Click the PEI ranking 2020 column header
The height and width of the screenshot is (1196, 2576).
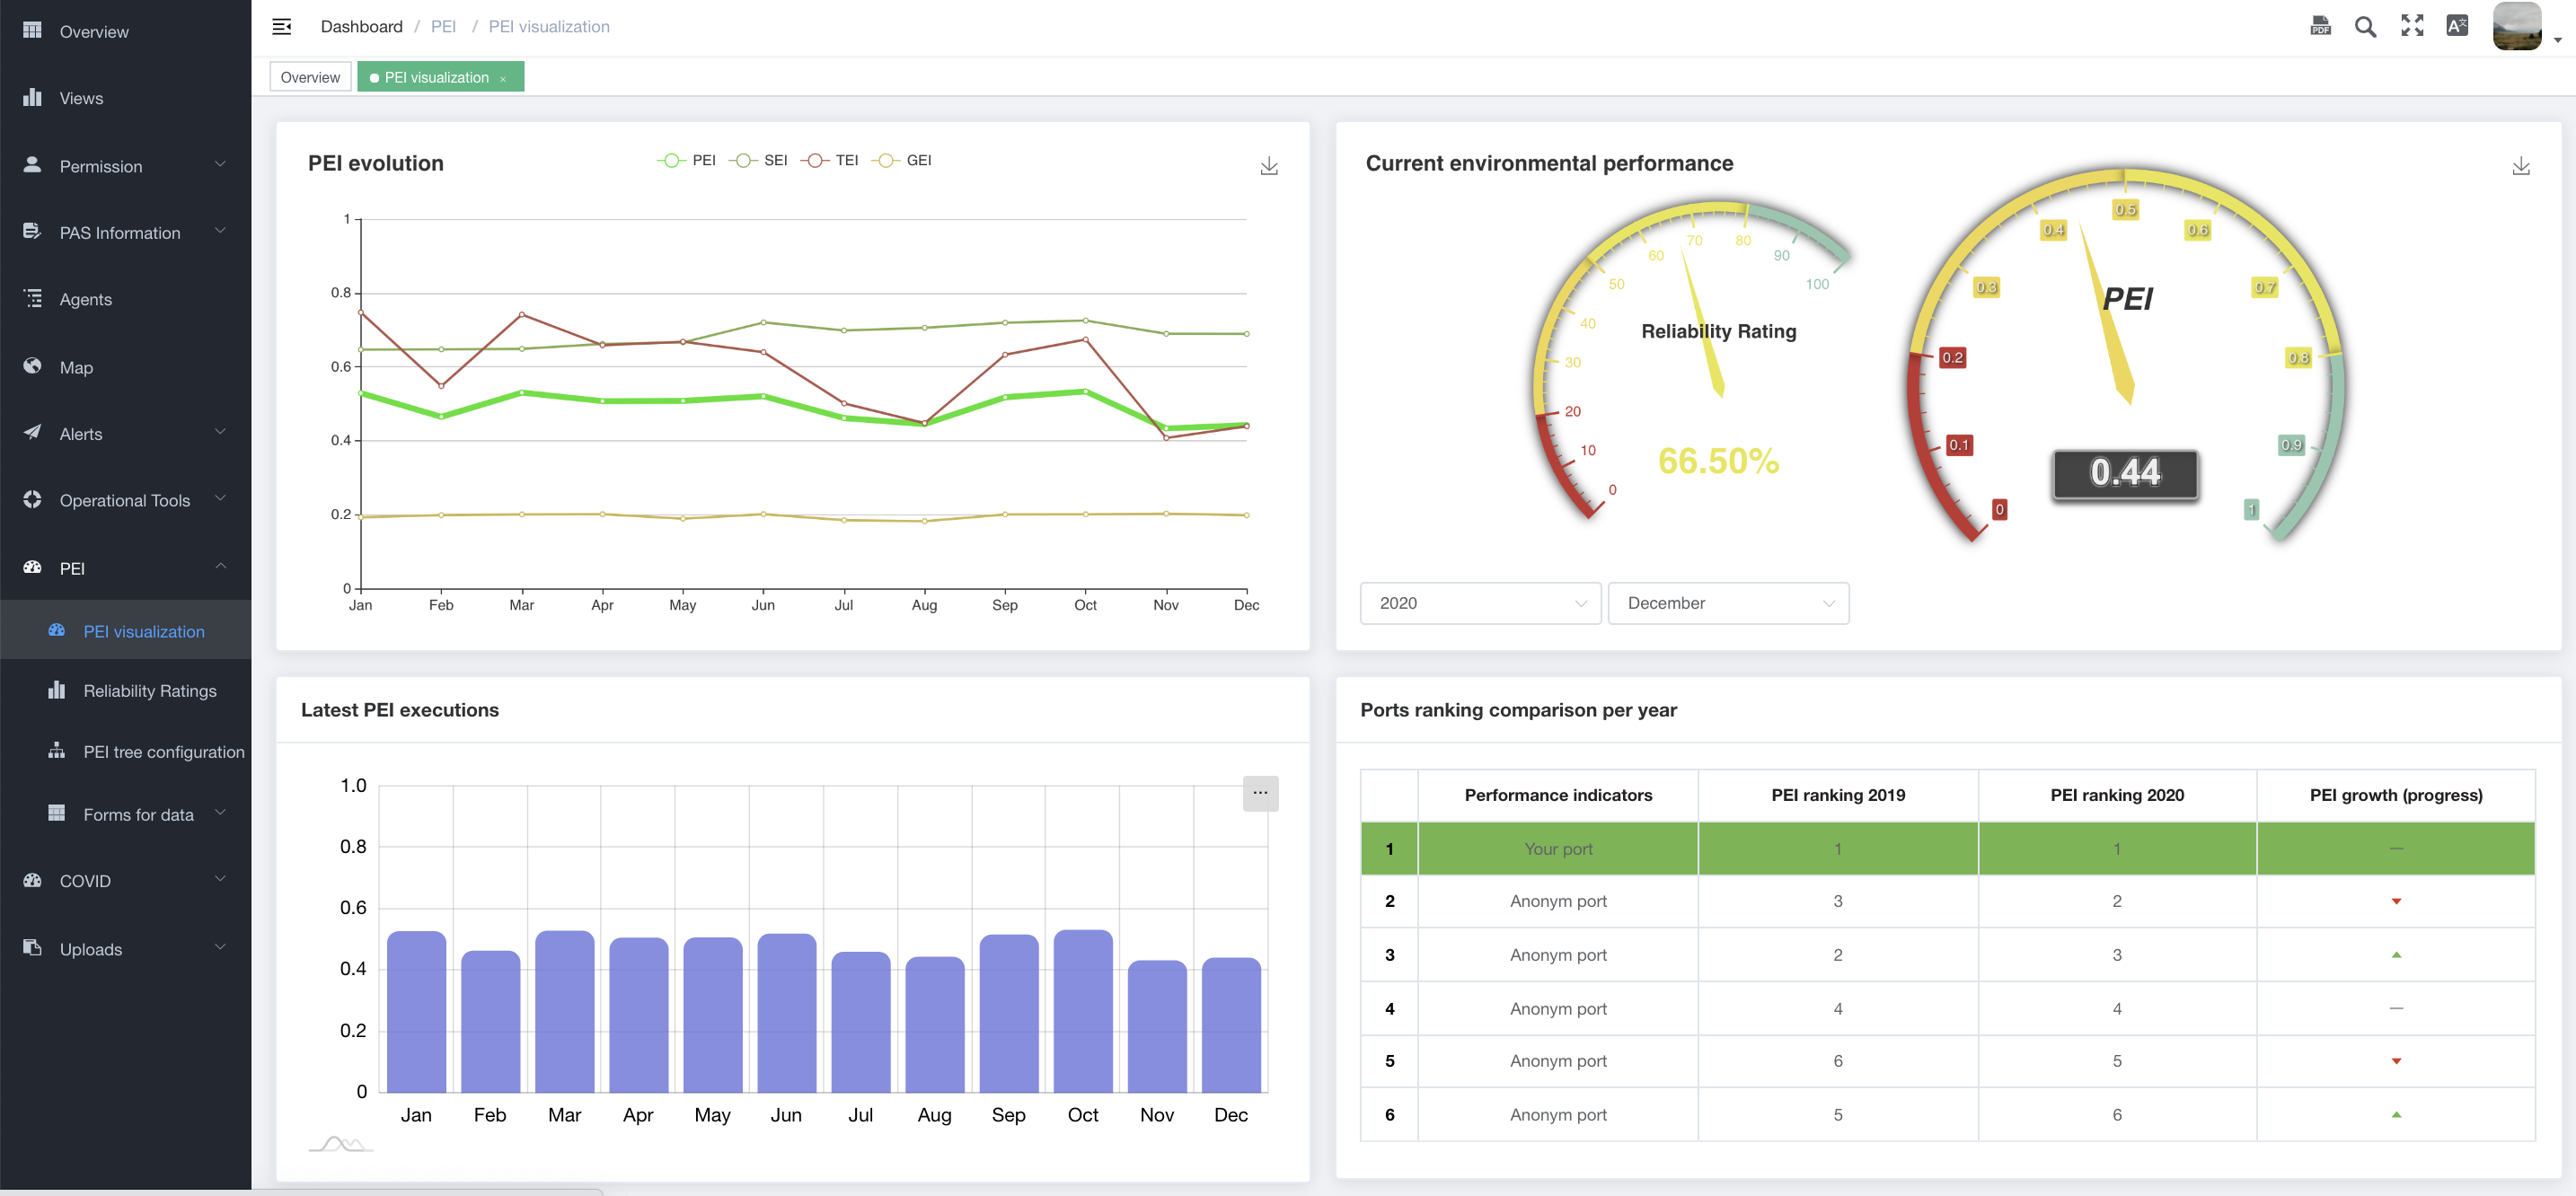click(x=2116, y=795)
